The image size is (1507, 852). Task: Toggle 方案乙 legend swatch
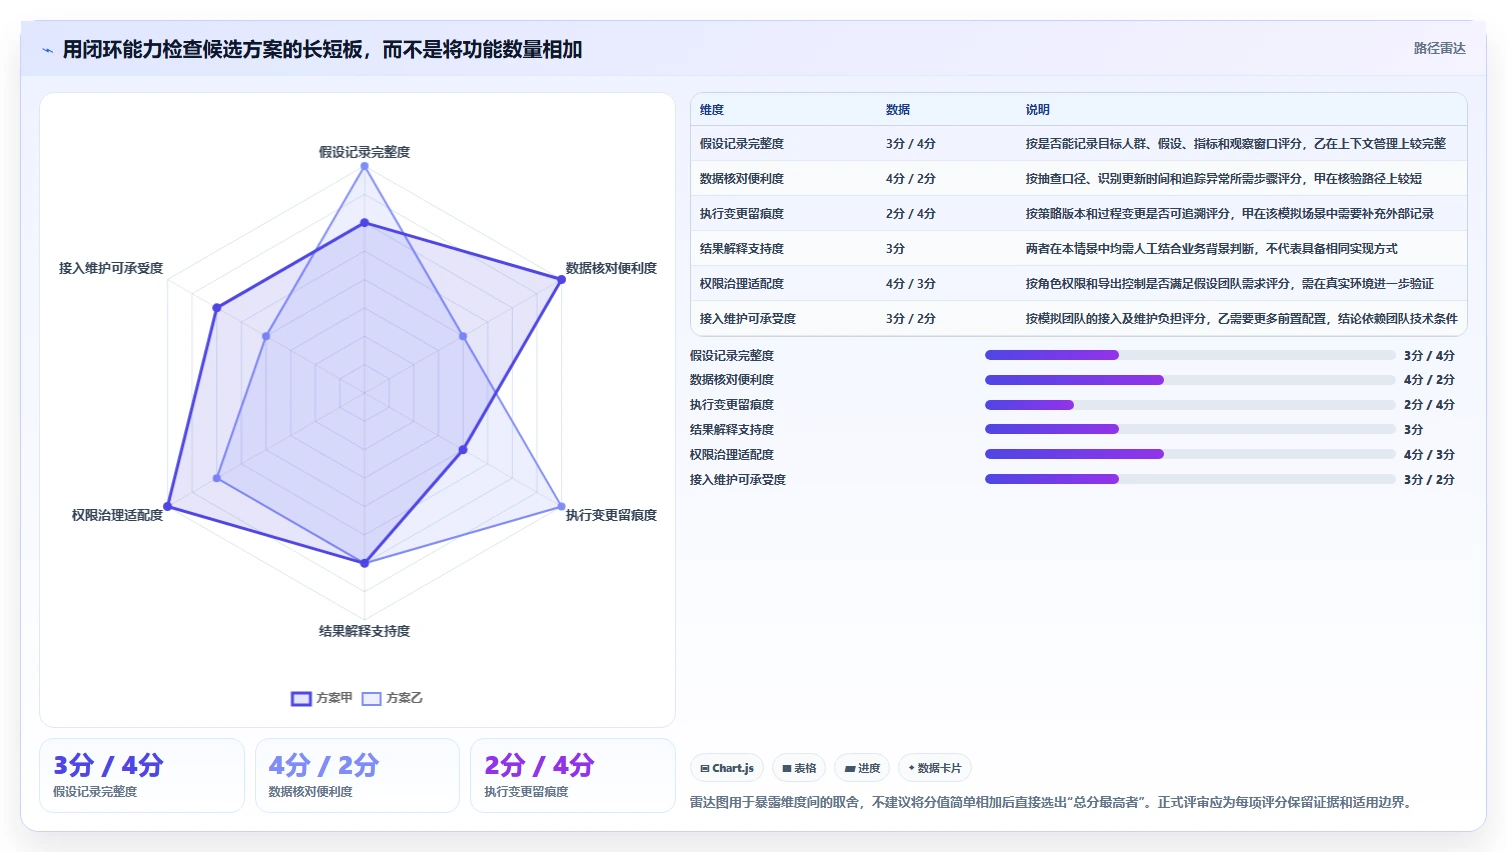point(371,698)
